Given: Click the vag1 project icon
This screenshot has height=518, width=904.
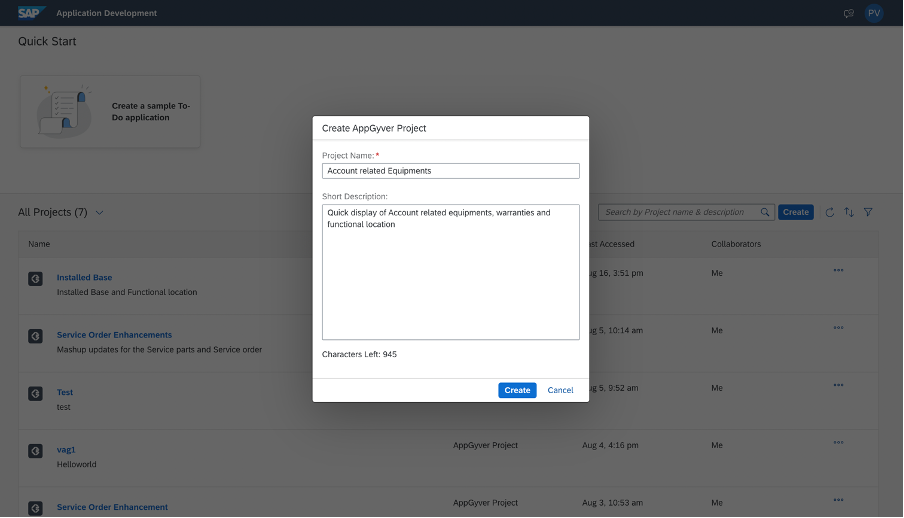Looking at the screenshot, I should click(36, 451).
